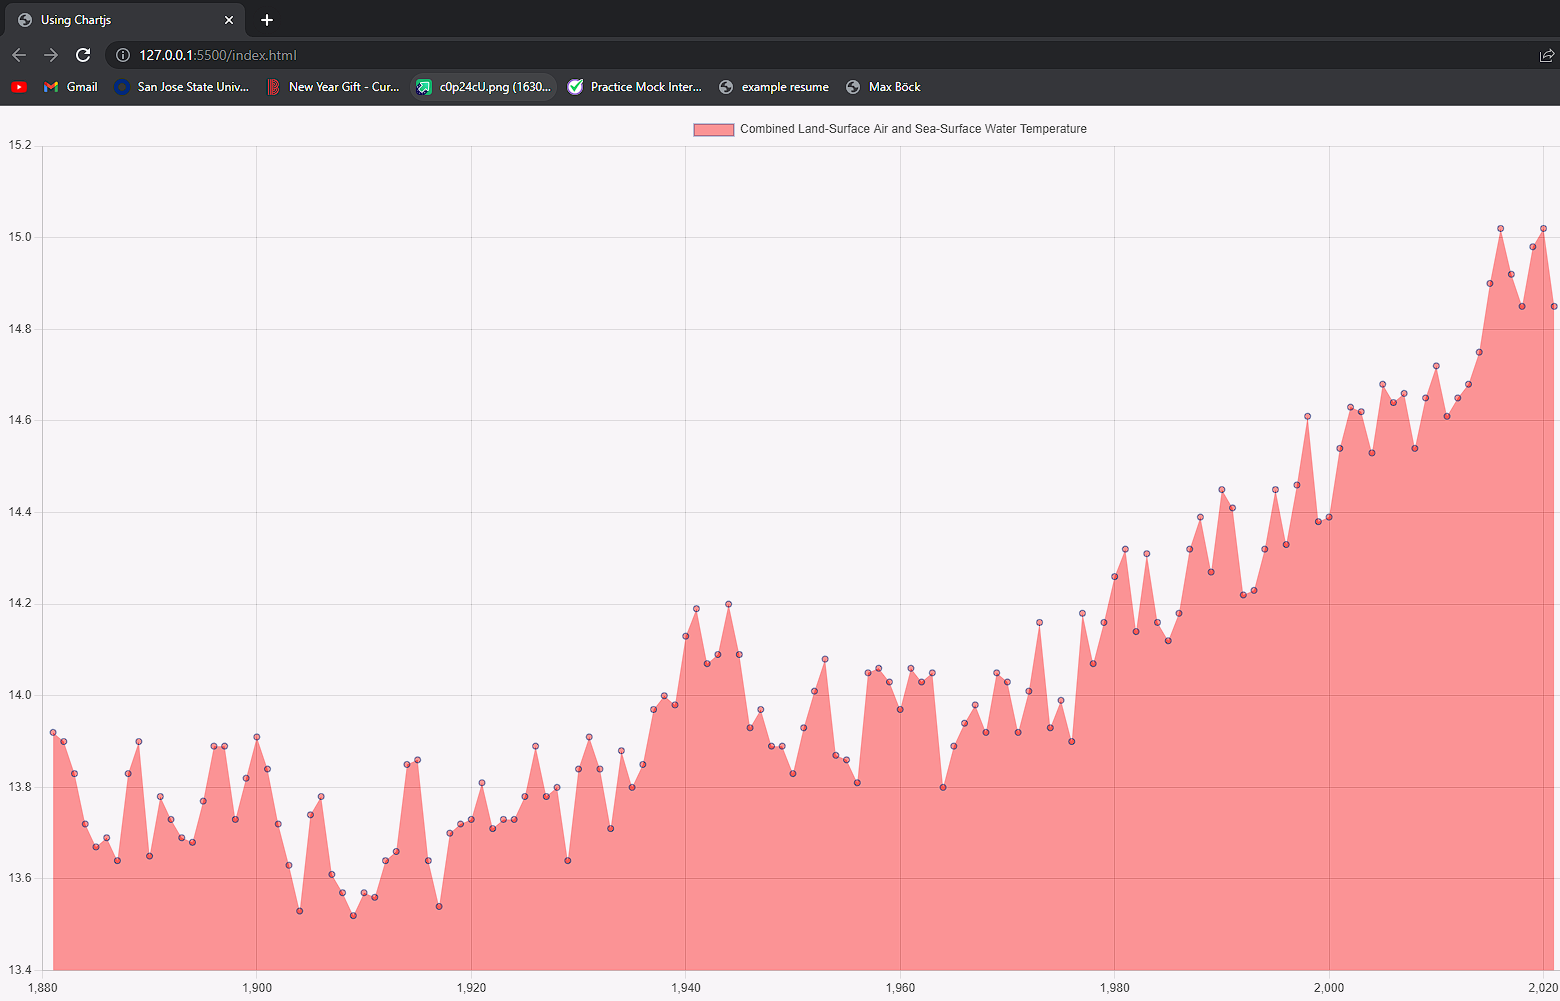Reload the current page
This screenshot has height=1001, width=1560.
pyautogui.click(x=83, y=55)
